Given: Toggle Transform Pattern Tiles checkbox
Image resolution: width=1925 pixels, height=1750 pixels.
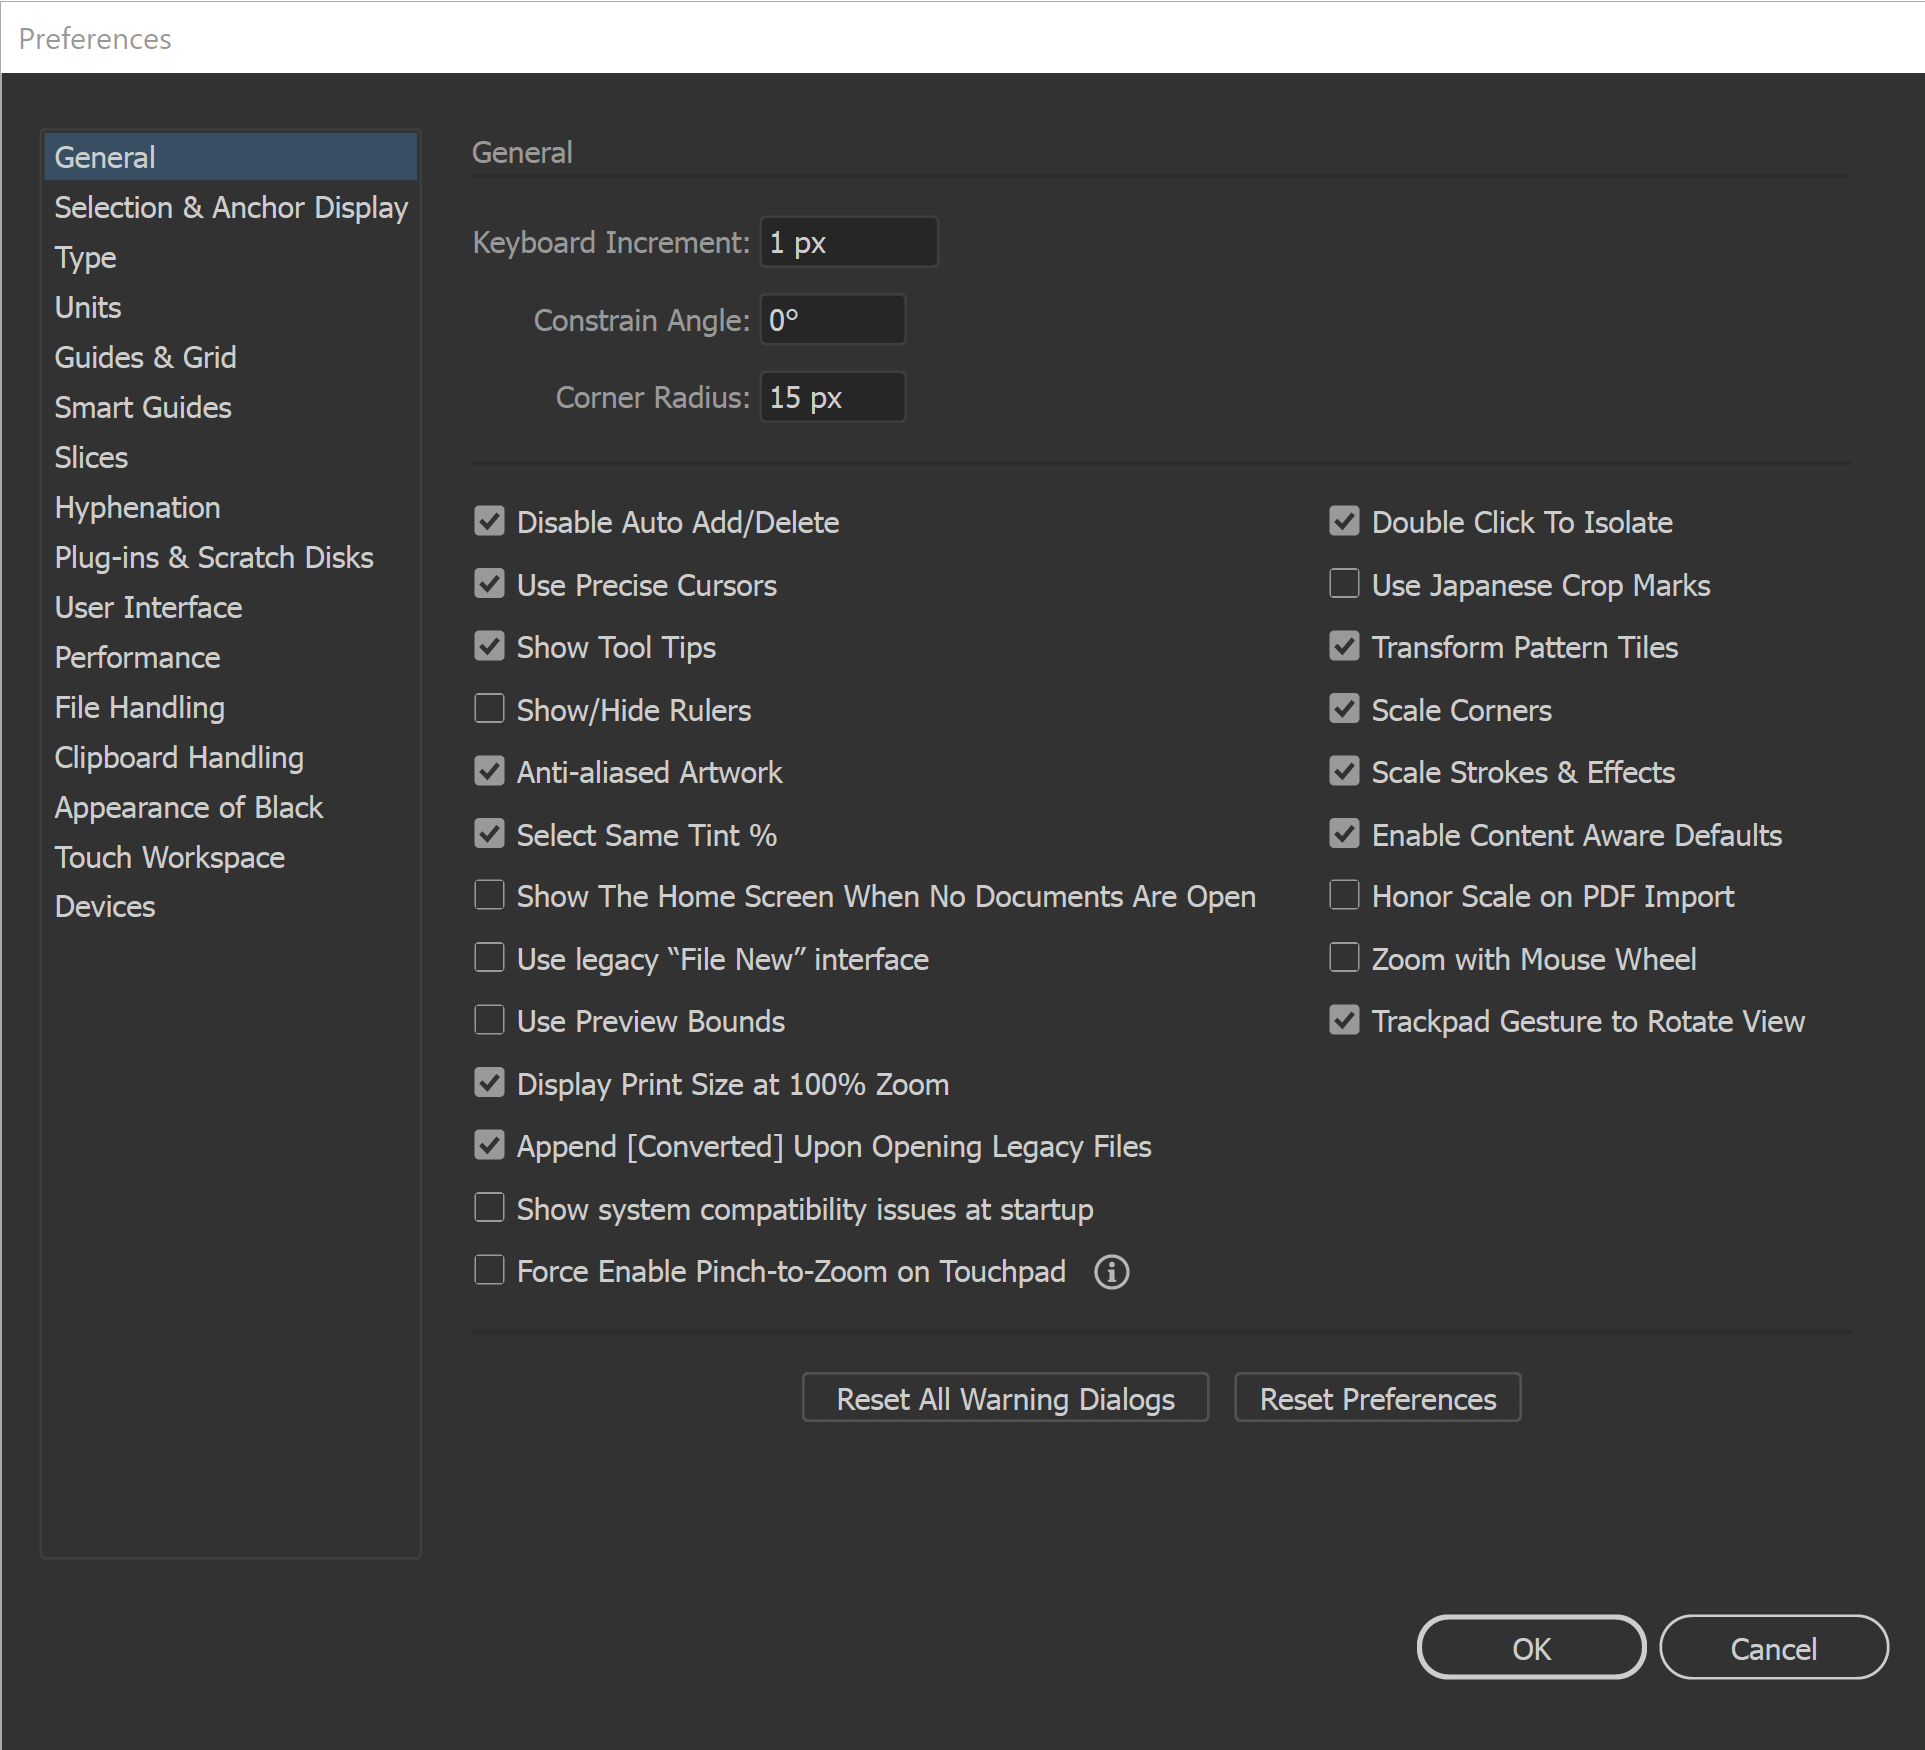Looking at the screenshot, I should (x=1344, y=646).
